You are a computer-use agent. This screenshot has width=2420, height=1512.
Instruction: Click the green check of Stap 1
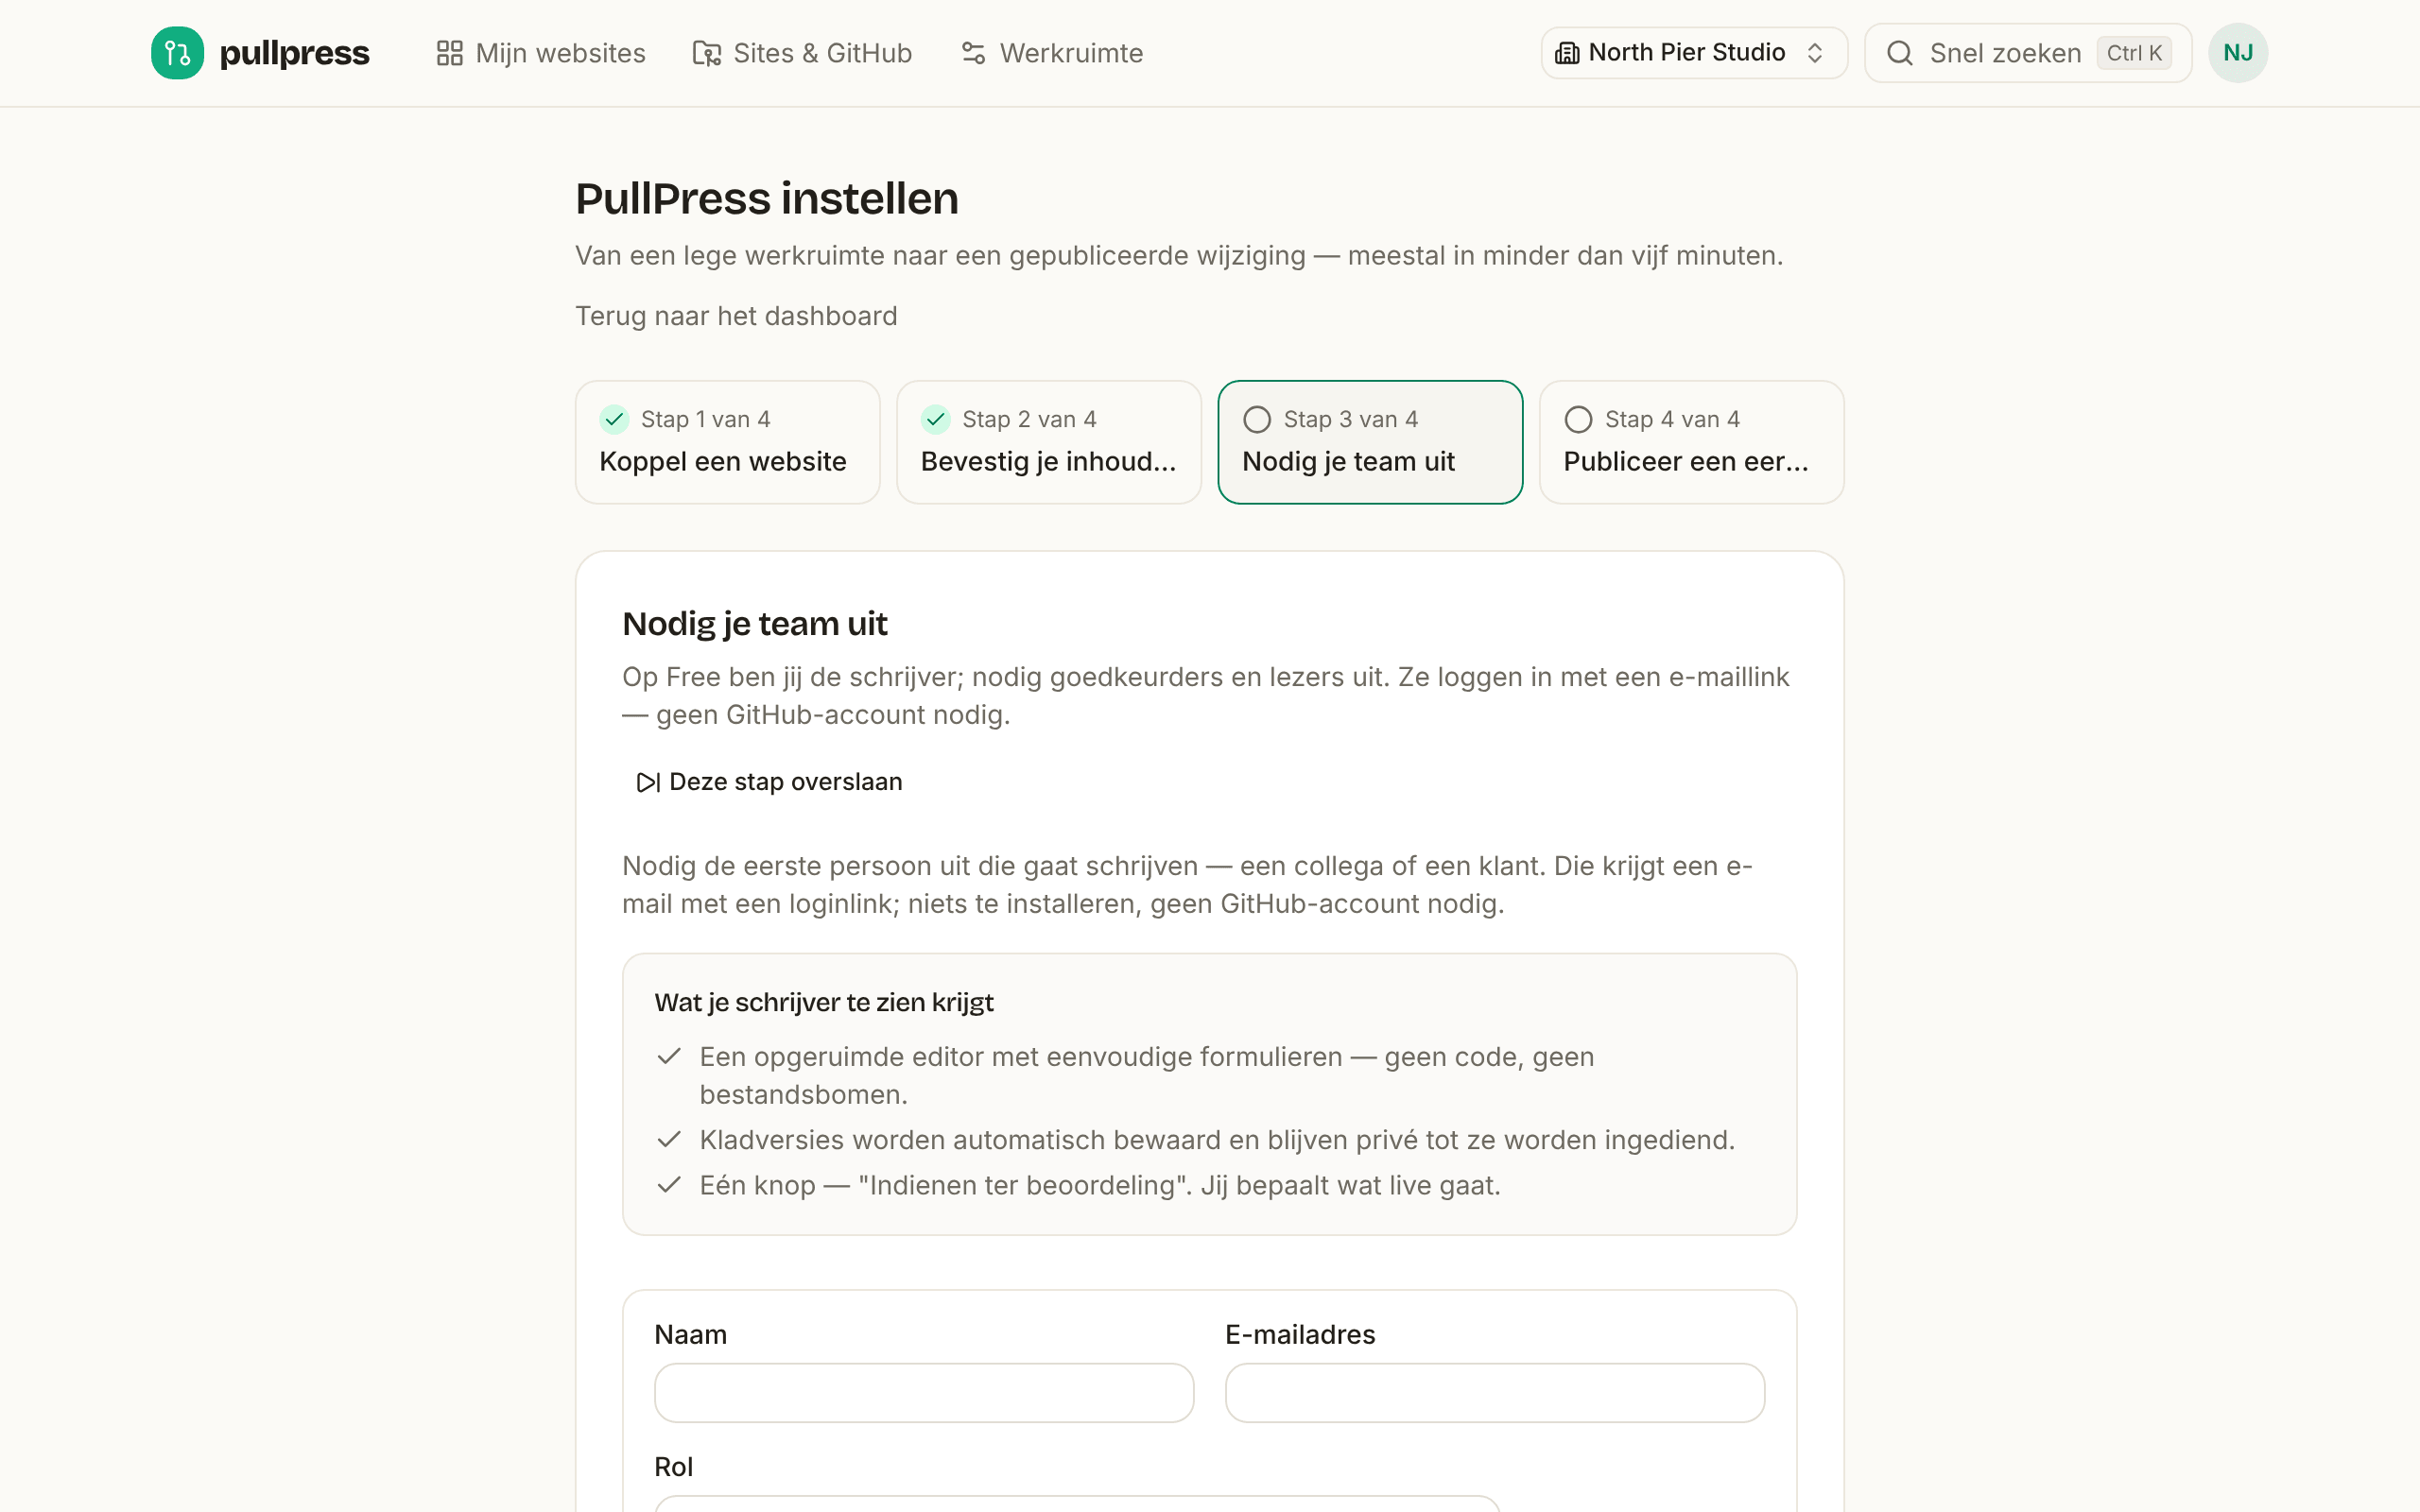(614, 419)
